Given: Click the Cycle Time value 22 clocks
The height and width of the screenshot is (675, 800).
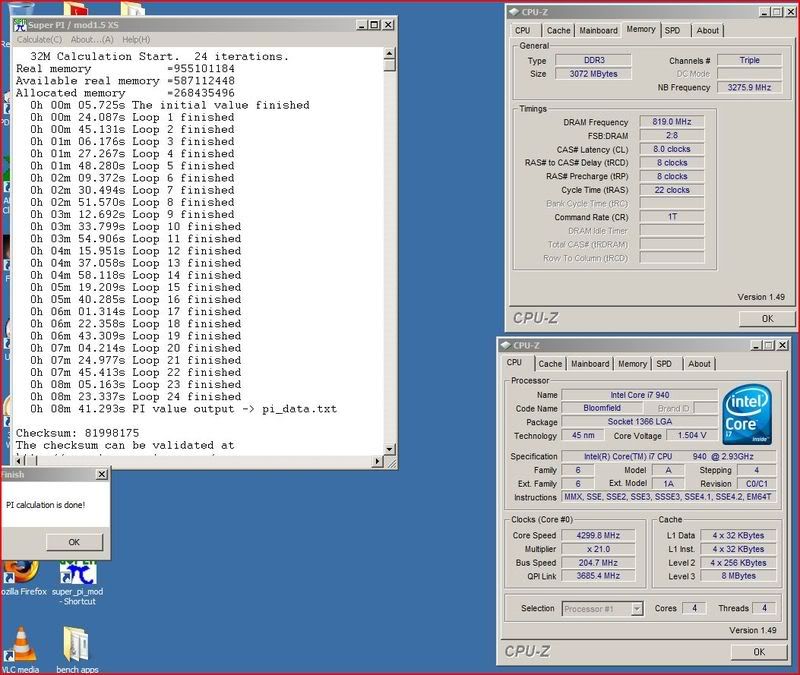Looking at the screenshot, I should (x=672, y=190).
